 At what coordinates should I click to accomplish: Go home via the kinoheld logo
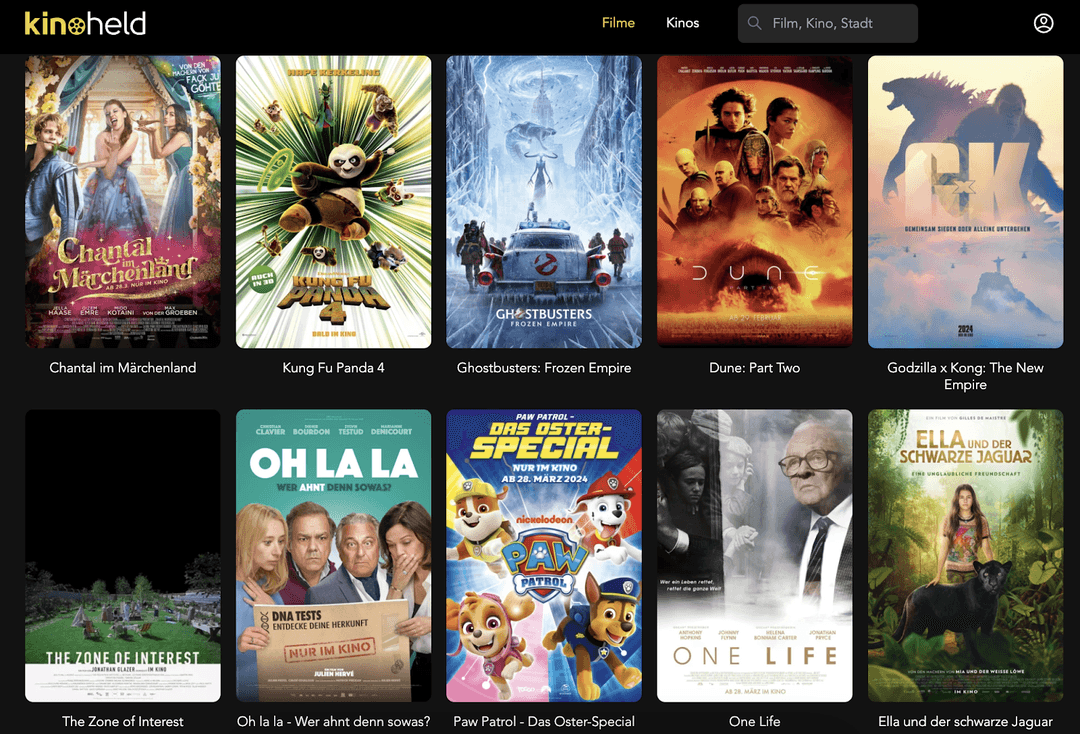pyautogui.click(x=85, y=23)
